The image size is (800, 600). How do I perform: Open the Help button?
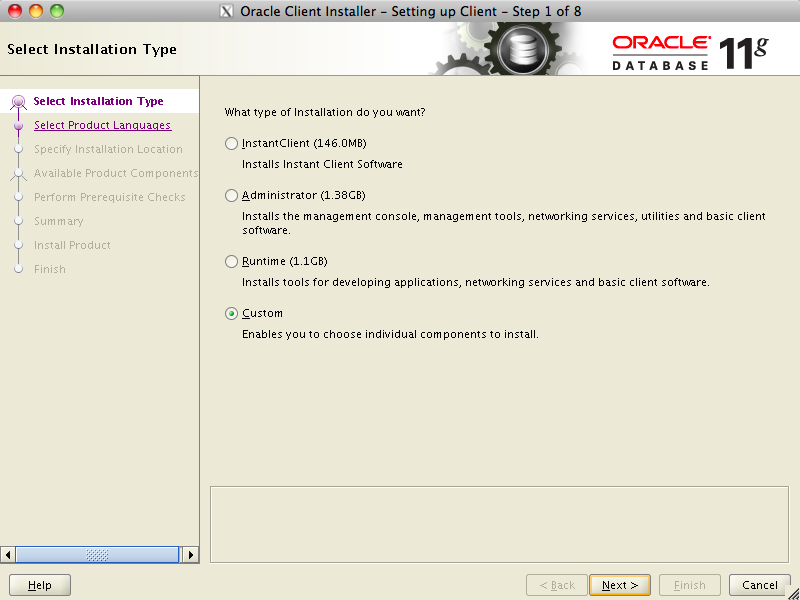click(x=40, y=585)
